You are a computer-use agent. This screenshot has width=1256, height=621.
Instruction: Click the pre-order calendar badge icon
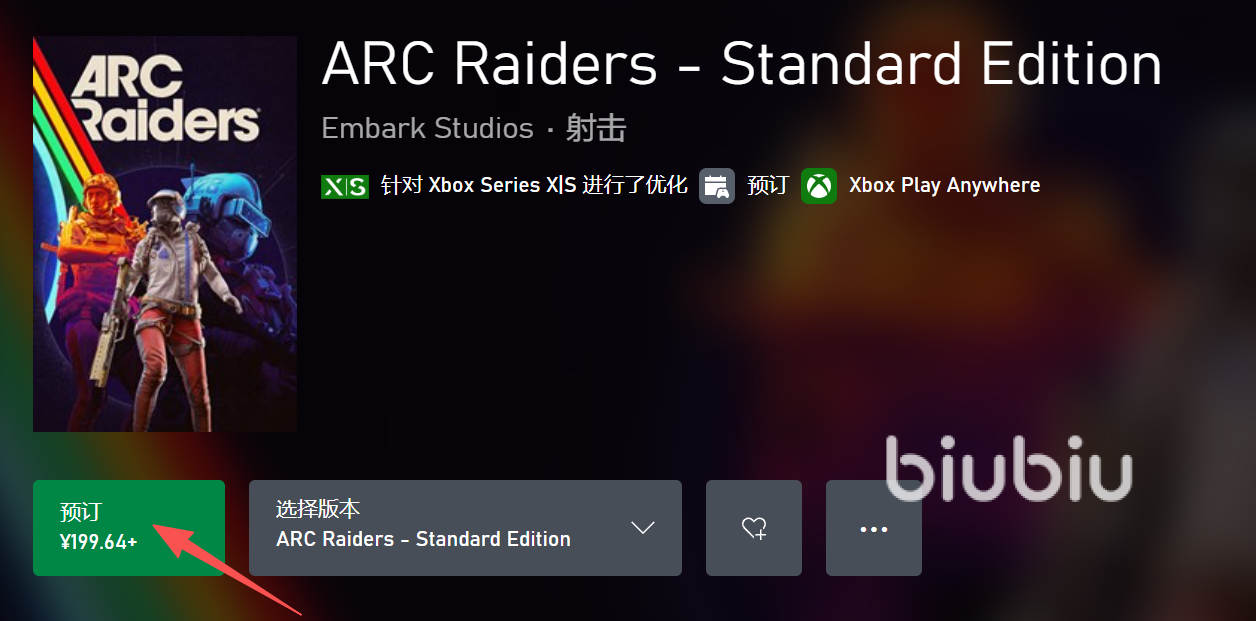click(717, 186)
